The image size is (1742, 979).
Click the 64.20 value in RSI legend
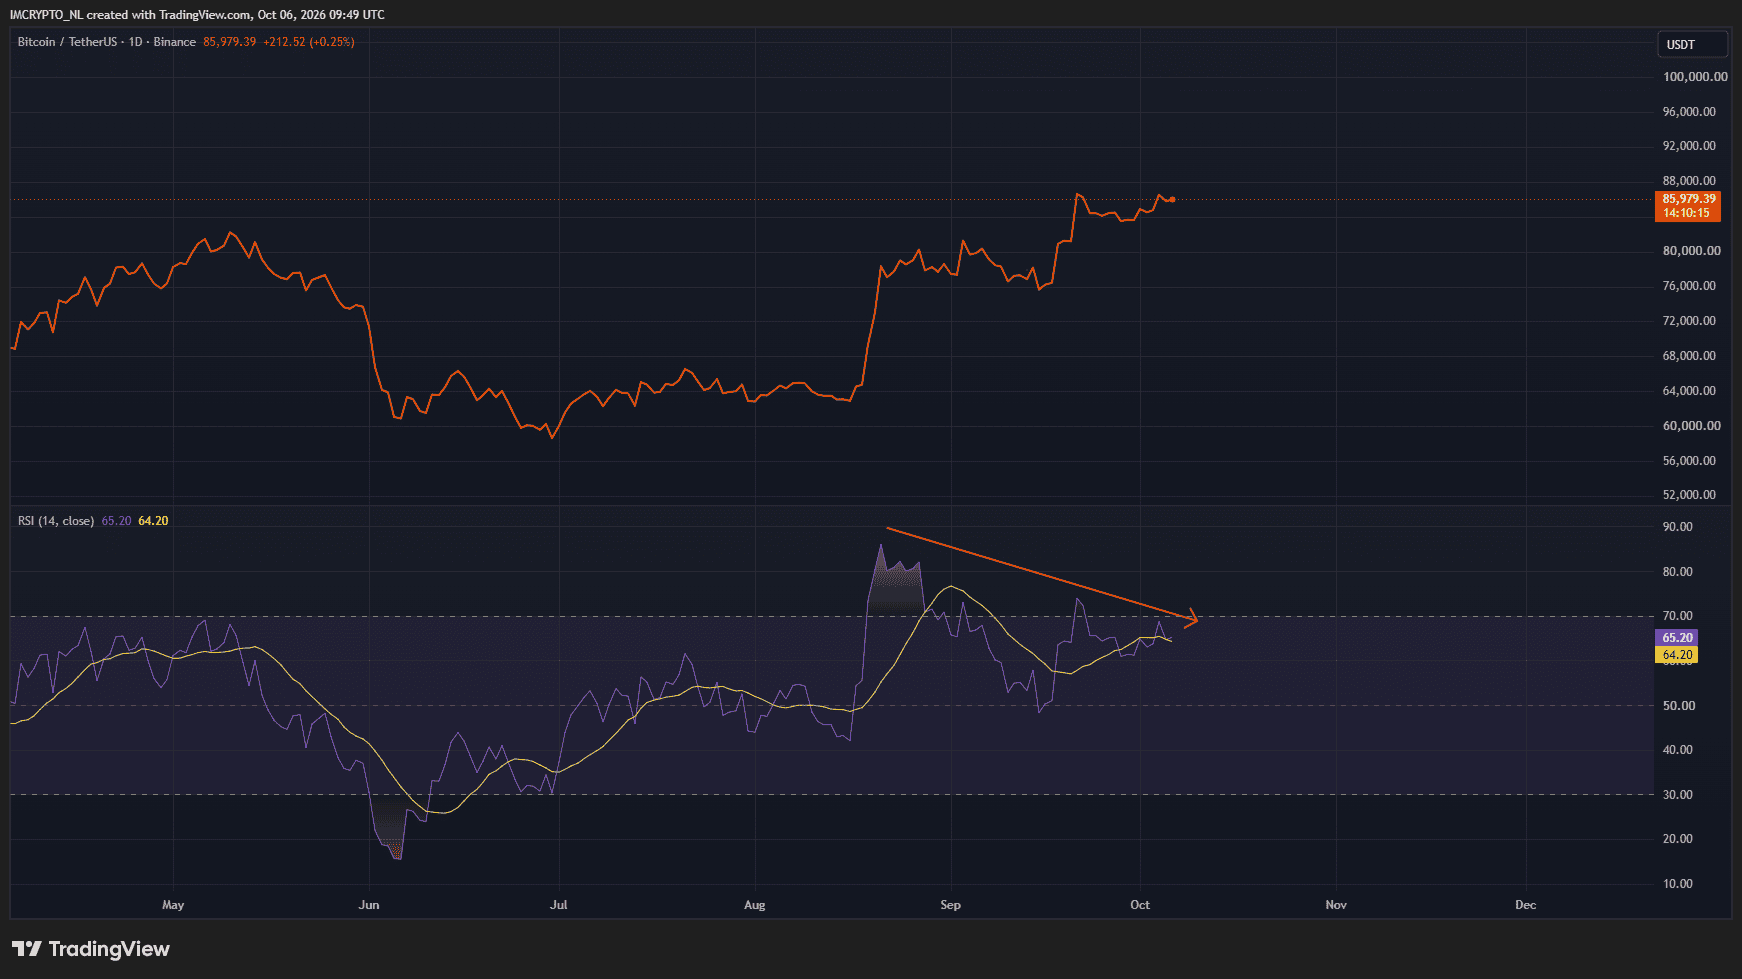point(153,521)
